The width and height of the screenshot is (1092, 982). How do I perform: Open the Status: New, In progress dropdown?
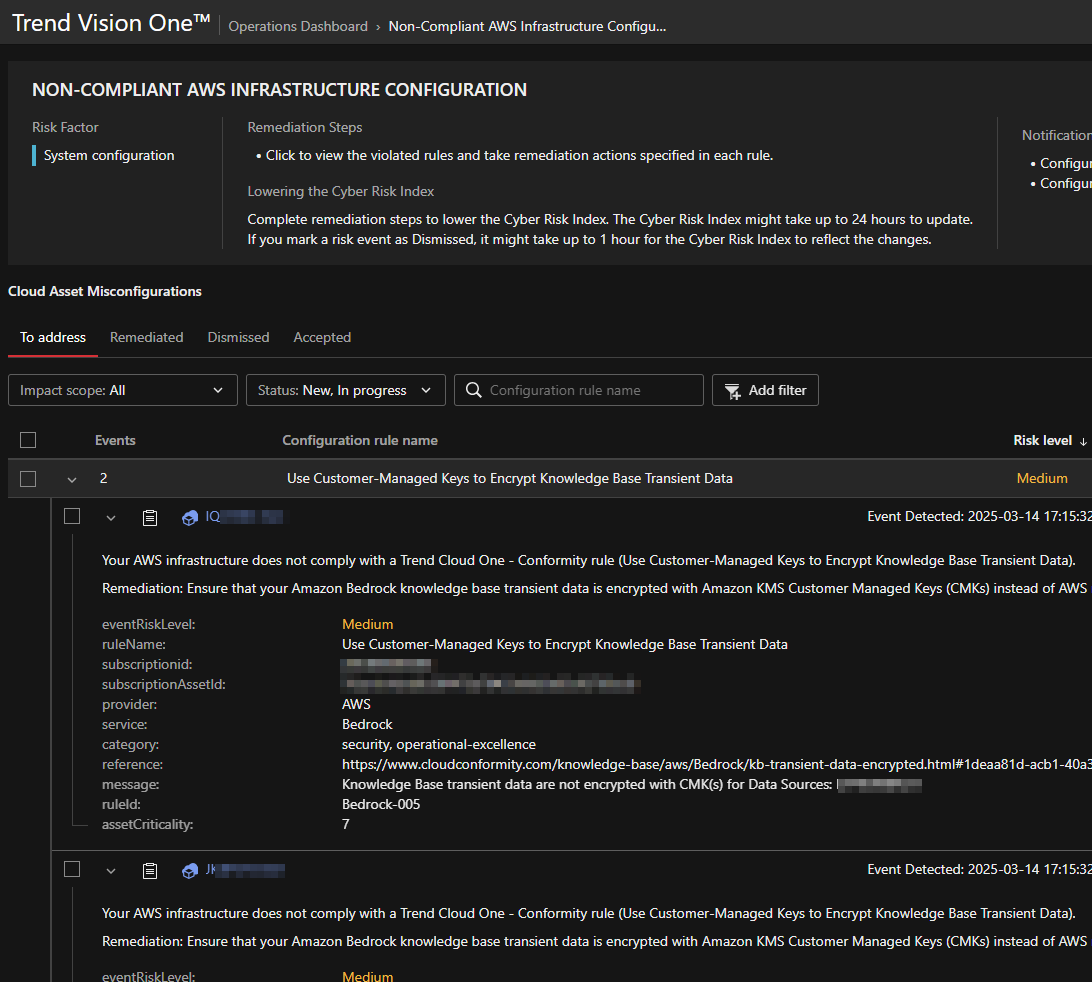click(345, 390)
